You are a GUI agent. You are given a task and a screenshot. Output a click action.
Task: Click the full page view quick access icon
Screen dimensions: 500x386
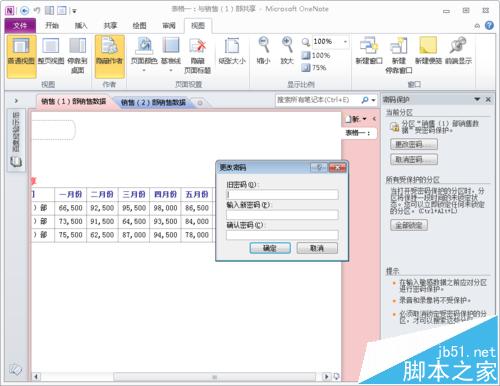(62, 11)
